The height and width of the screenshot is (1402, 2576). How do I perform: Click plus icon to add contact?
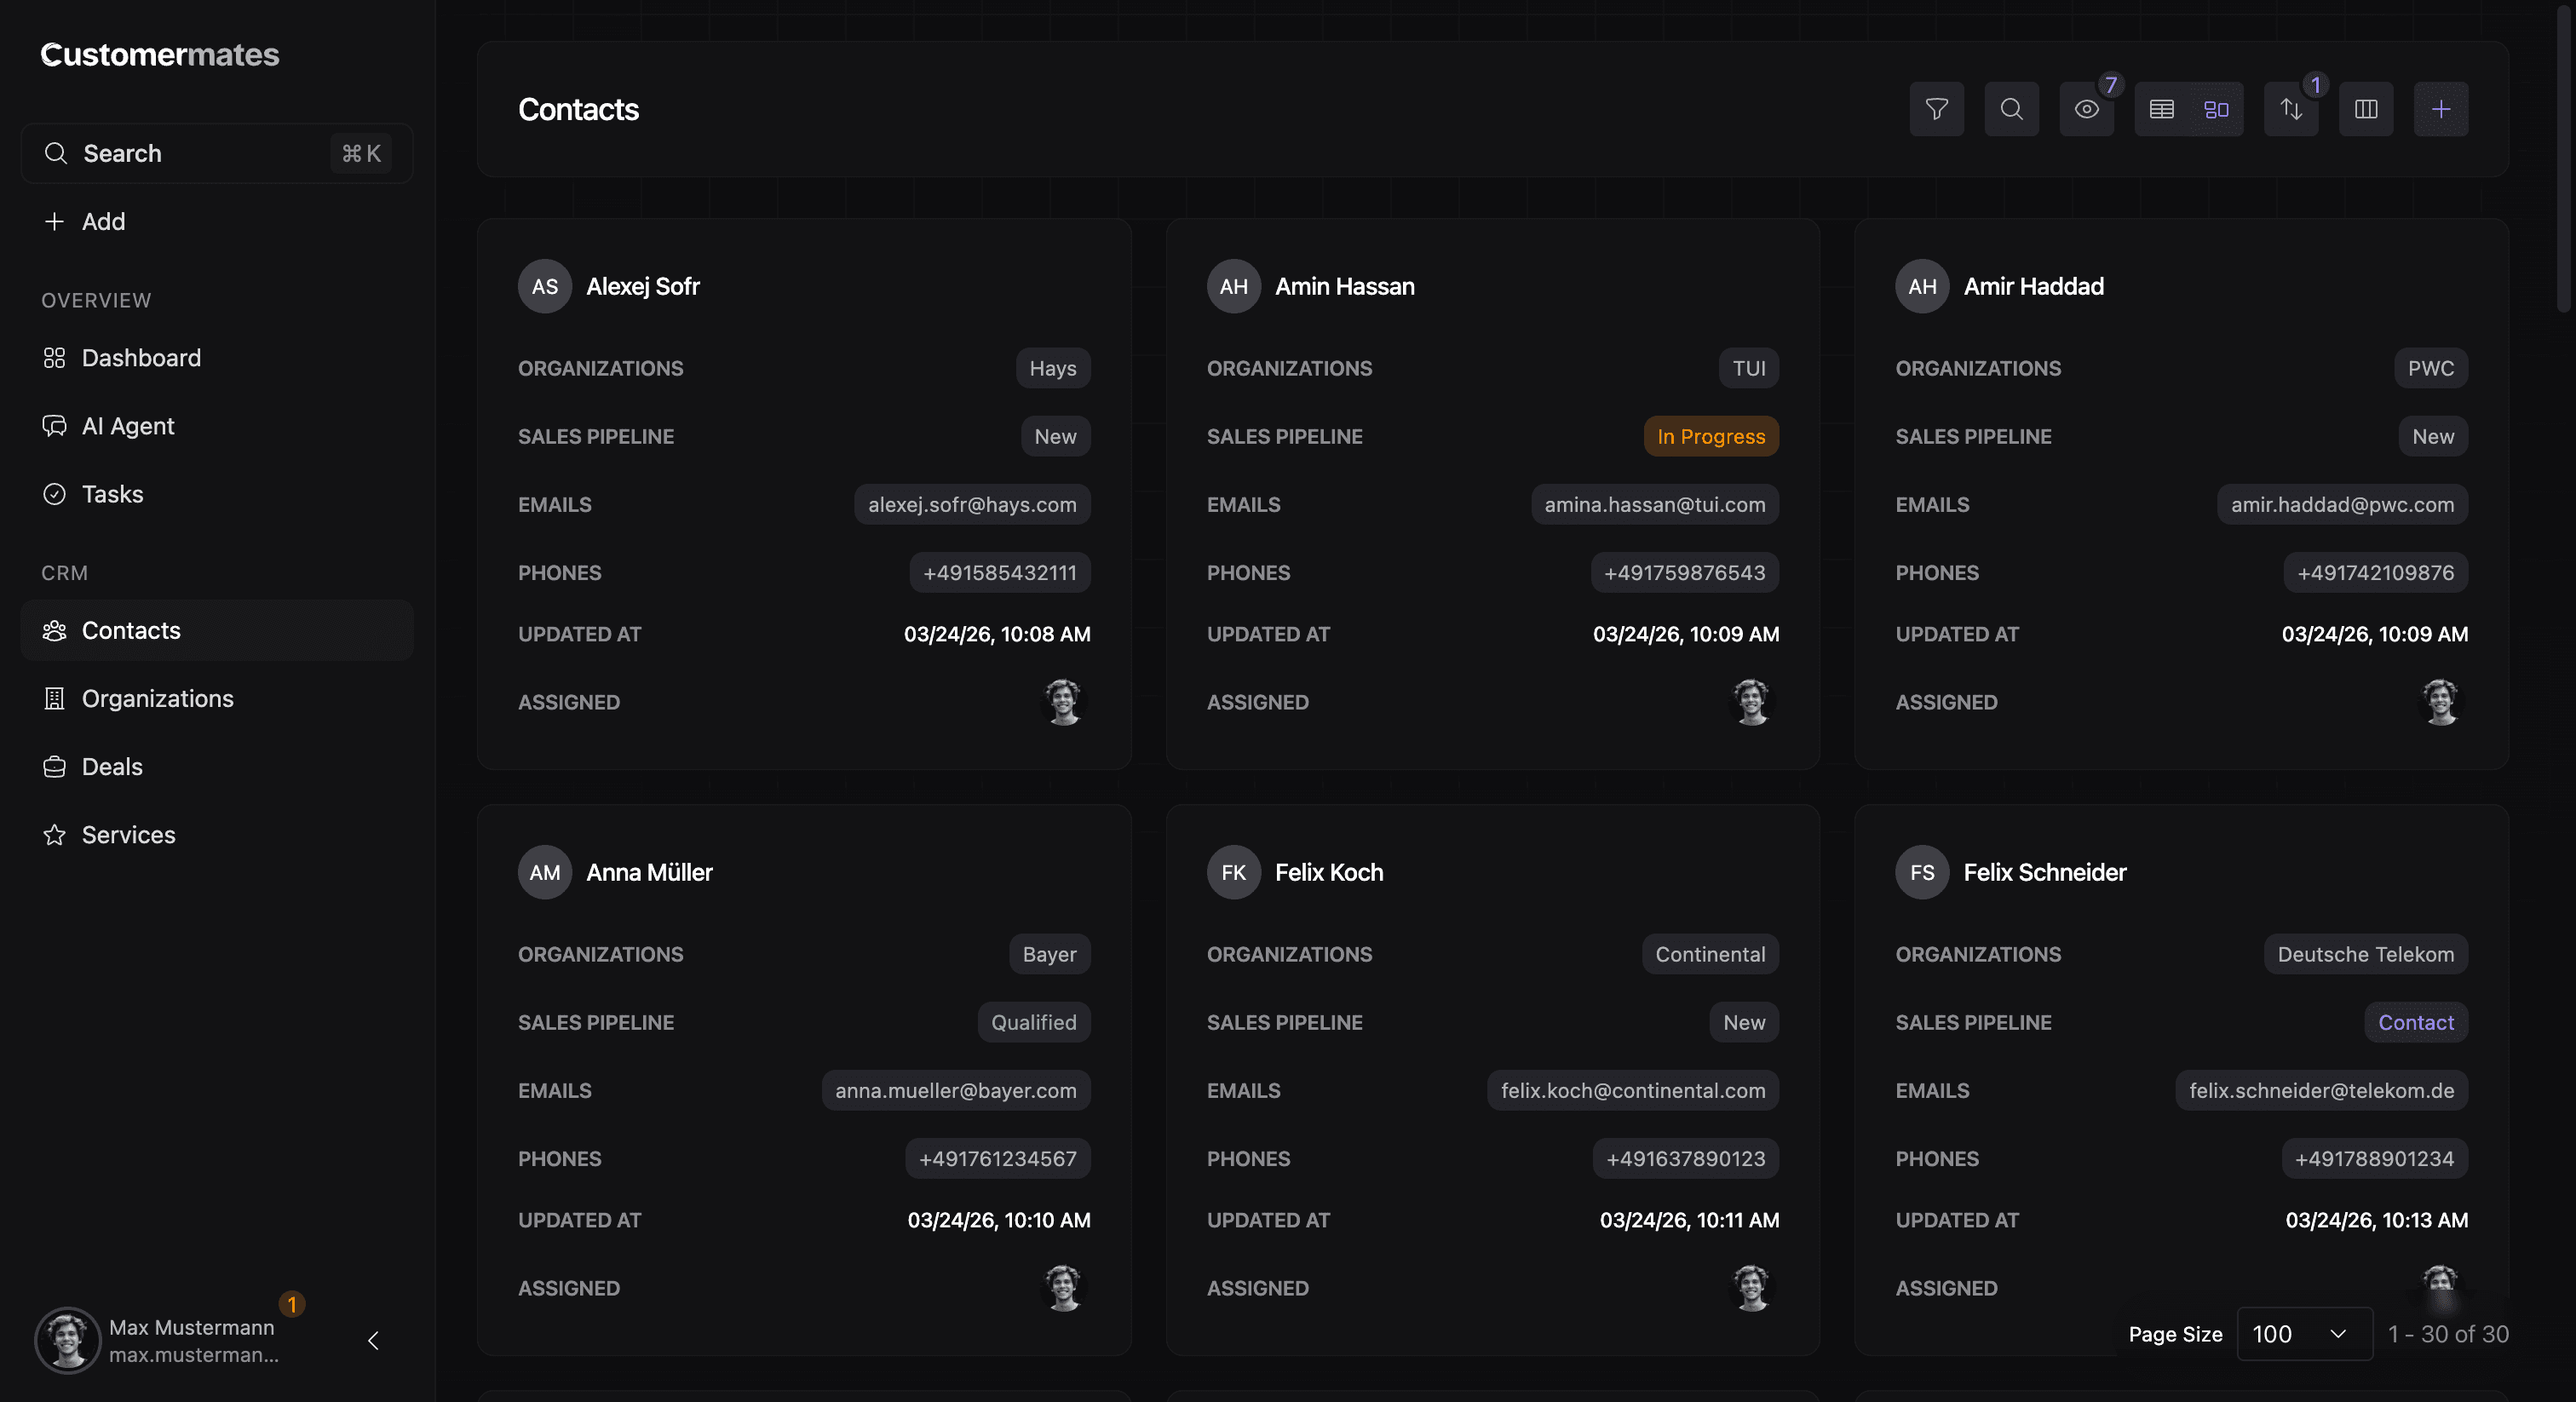2440,109
